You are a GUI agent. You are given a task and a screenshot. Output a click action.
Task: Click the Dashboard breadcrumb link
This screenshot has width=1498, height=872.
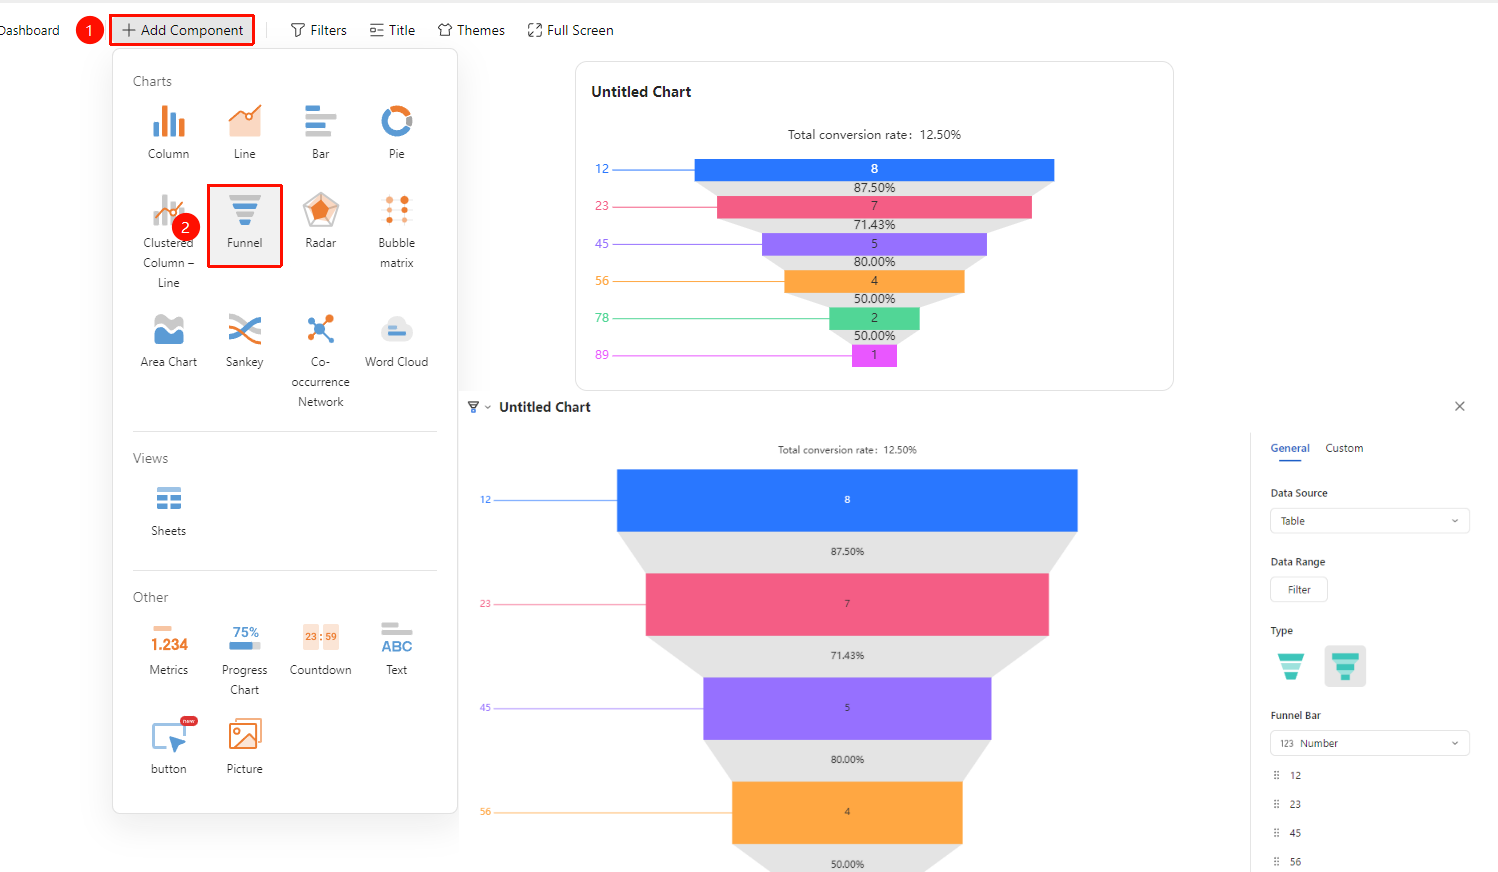30,30
